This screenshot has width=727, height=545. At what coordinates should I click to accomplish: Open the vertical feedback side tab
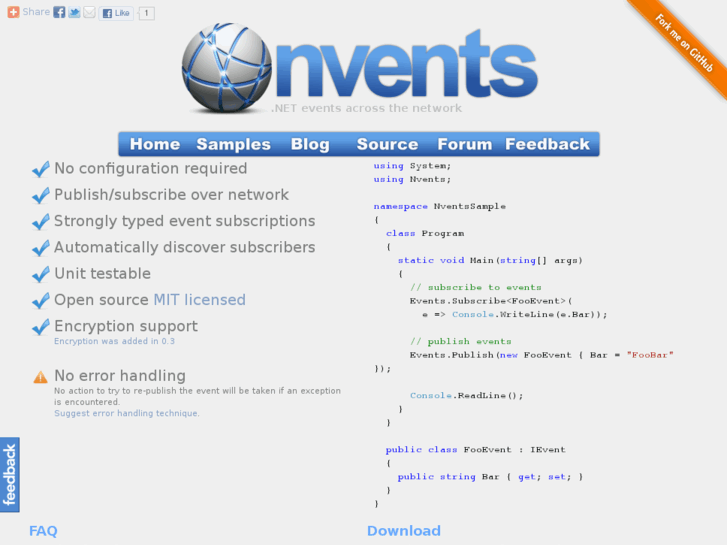coord(10,474)
